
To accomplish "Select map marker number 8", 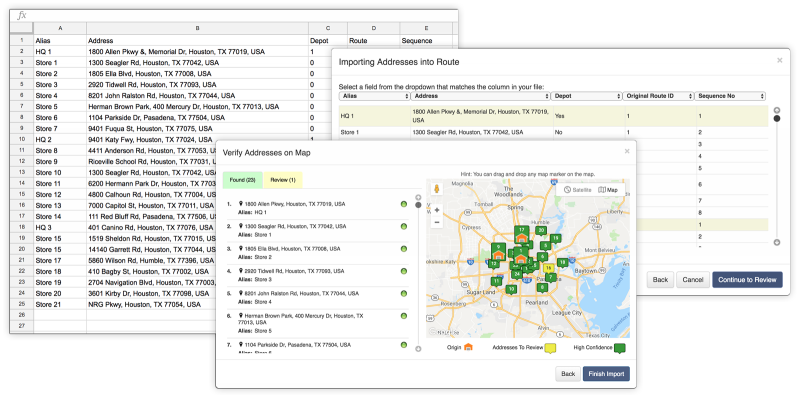I will 542,287.
